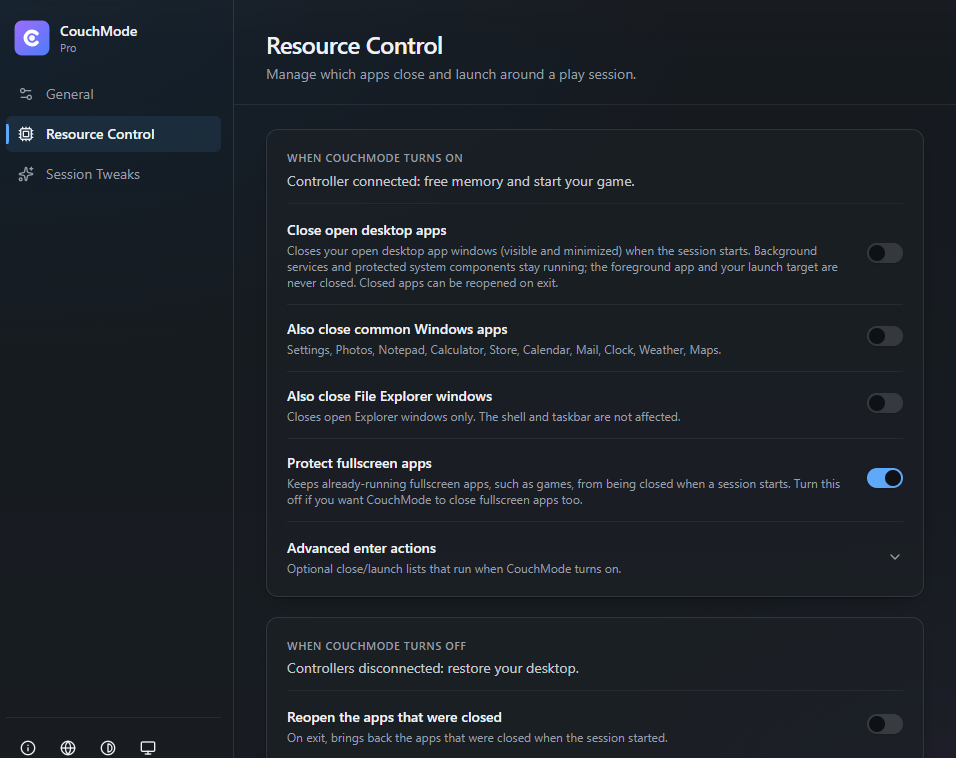Click the Advanced enter actions heading
Screen dimensions: 956x758
tap(362, 548)
